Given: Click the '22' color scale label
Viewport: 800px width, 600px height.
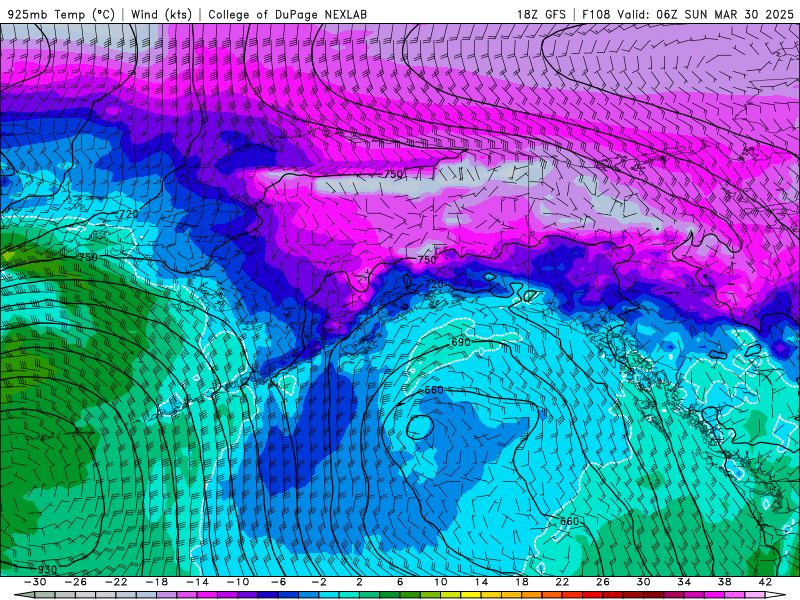Looking at the screenshot, I should coord(562,582).
